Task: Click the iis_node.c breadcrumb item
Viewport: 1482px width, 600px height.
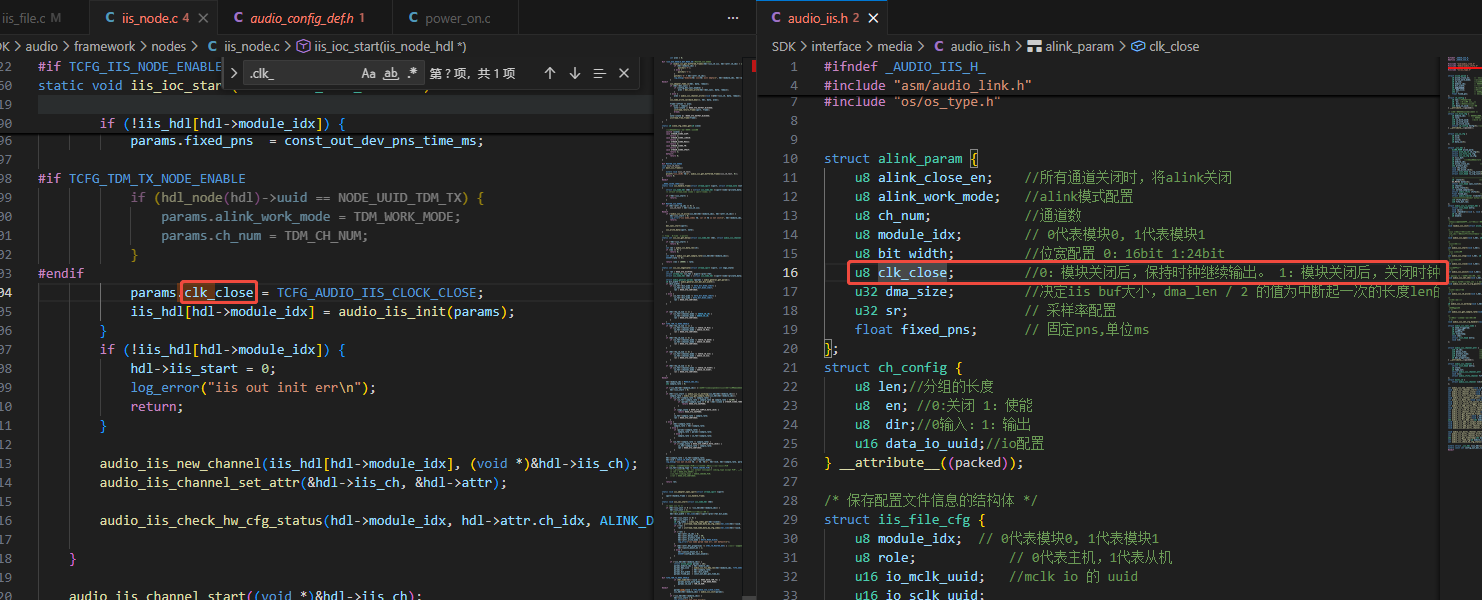Action: pyautogui.click(x=243, y=46)
